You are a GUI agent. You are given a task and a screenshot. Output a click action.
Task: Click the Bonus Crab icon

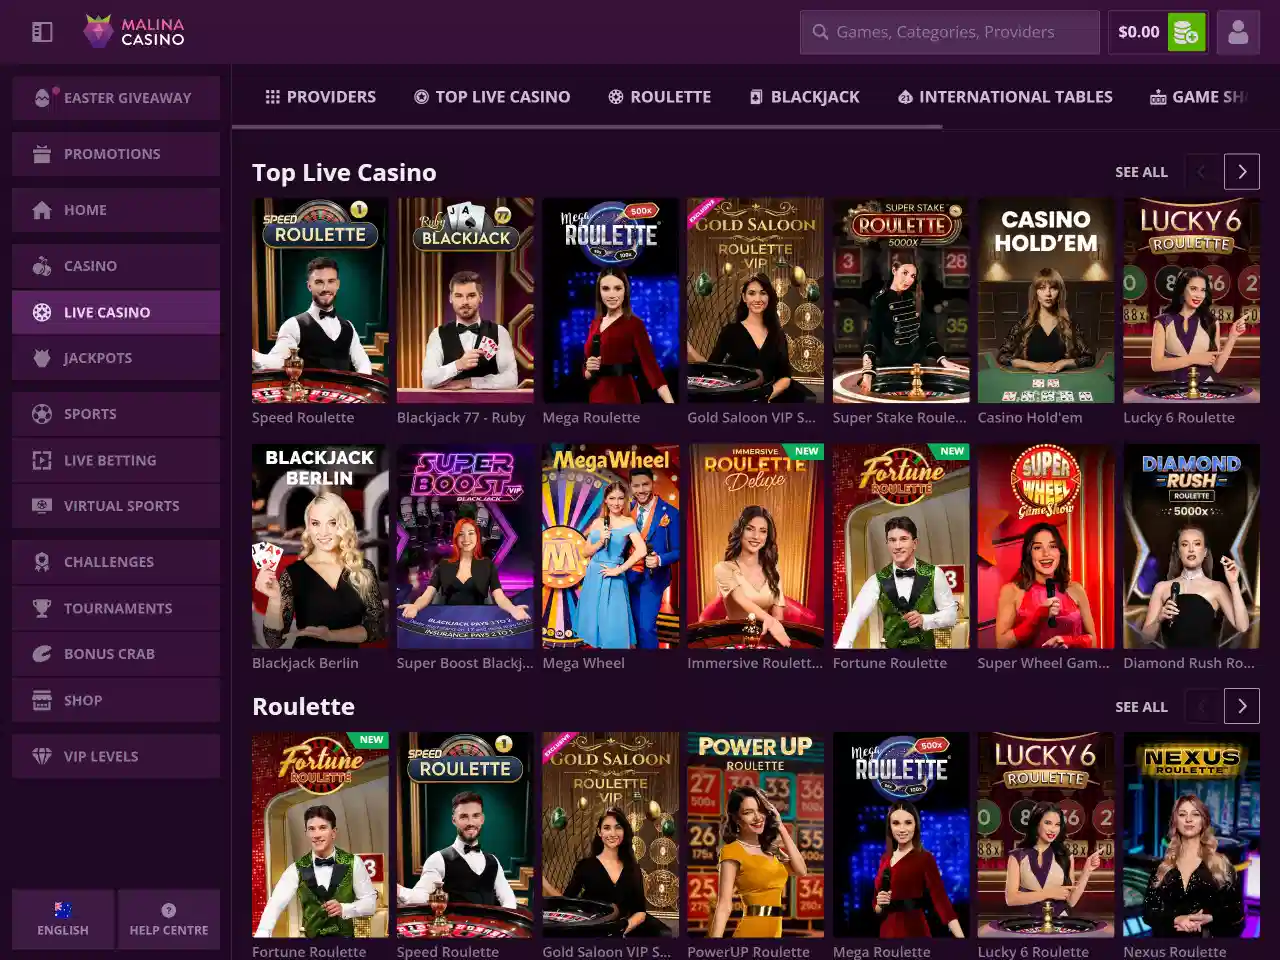coord(42,654)
